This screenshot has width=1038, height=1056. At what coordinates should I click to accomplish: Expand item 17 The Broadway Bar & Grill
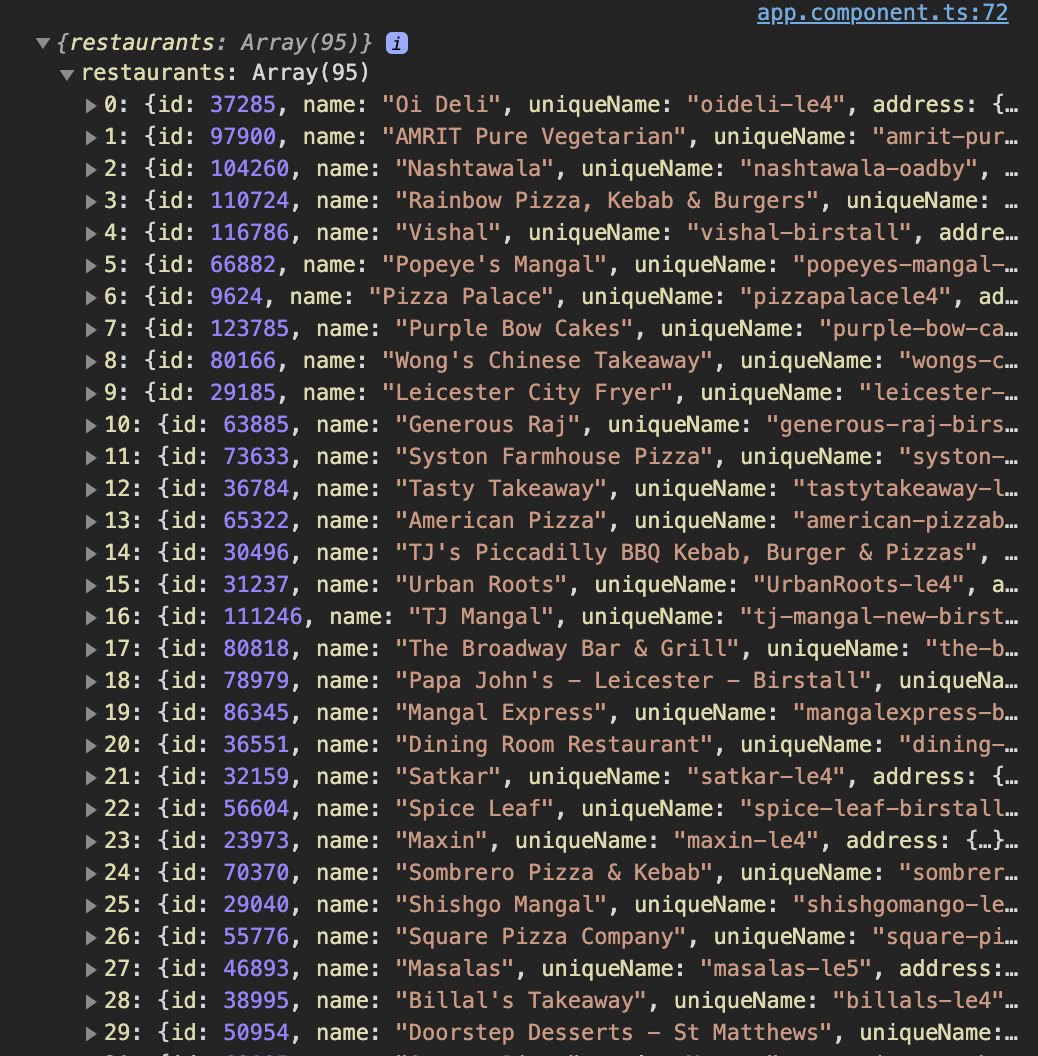coord(91,649)
